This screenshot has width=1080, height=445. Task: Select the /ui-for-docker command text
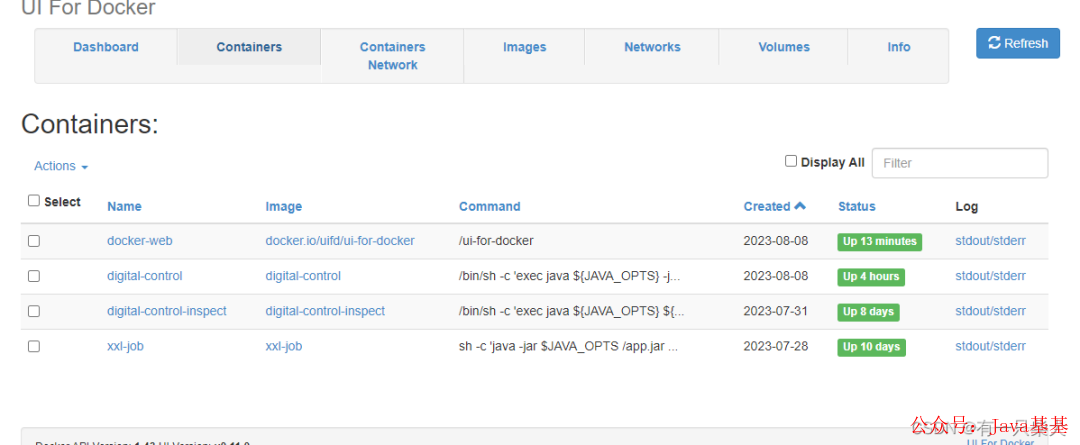click(x=496, y=241)
